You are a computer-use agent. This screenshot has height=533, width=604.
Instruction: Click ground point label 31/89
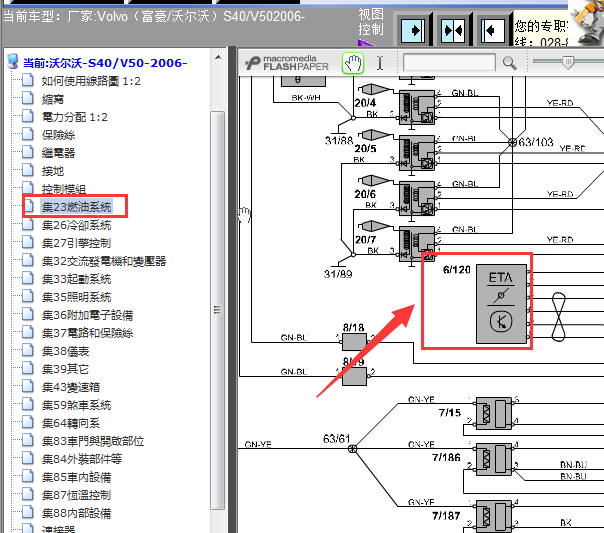coord(338,274)
